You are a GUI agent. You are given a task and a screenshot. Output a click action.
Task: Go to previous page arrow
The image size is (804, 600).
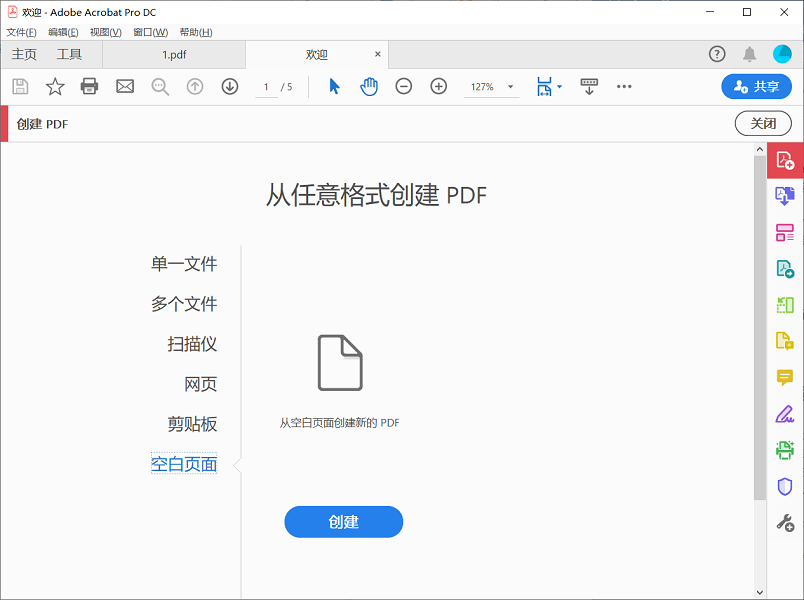195,86
